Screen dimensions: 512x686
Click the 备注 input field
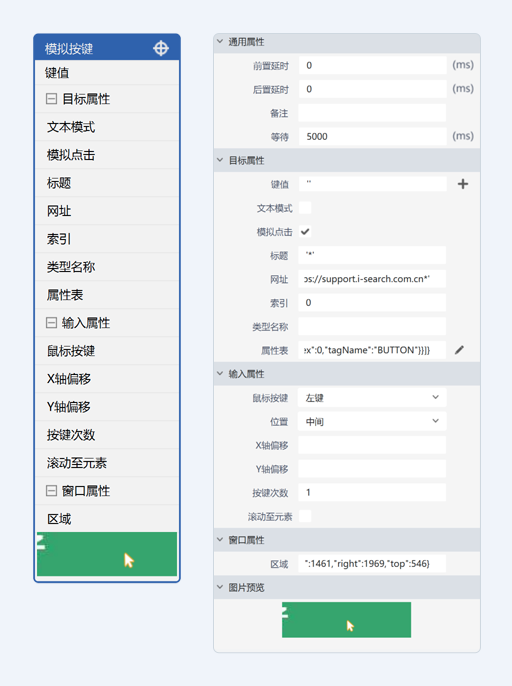click(x=372, y=113)
